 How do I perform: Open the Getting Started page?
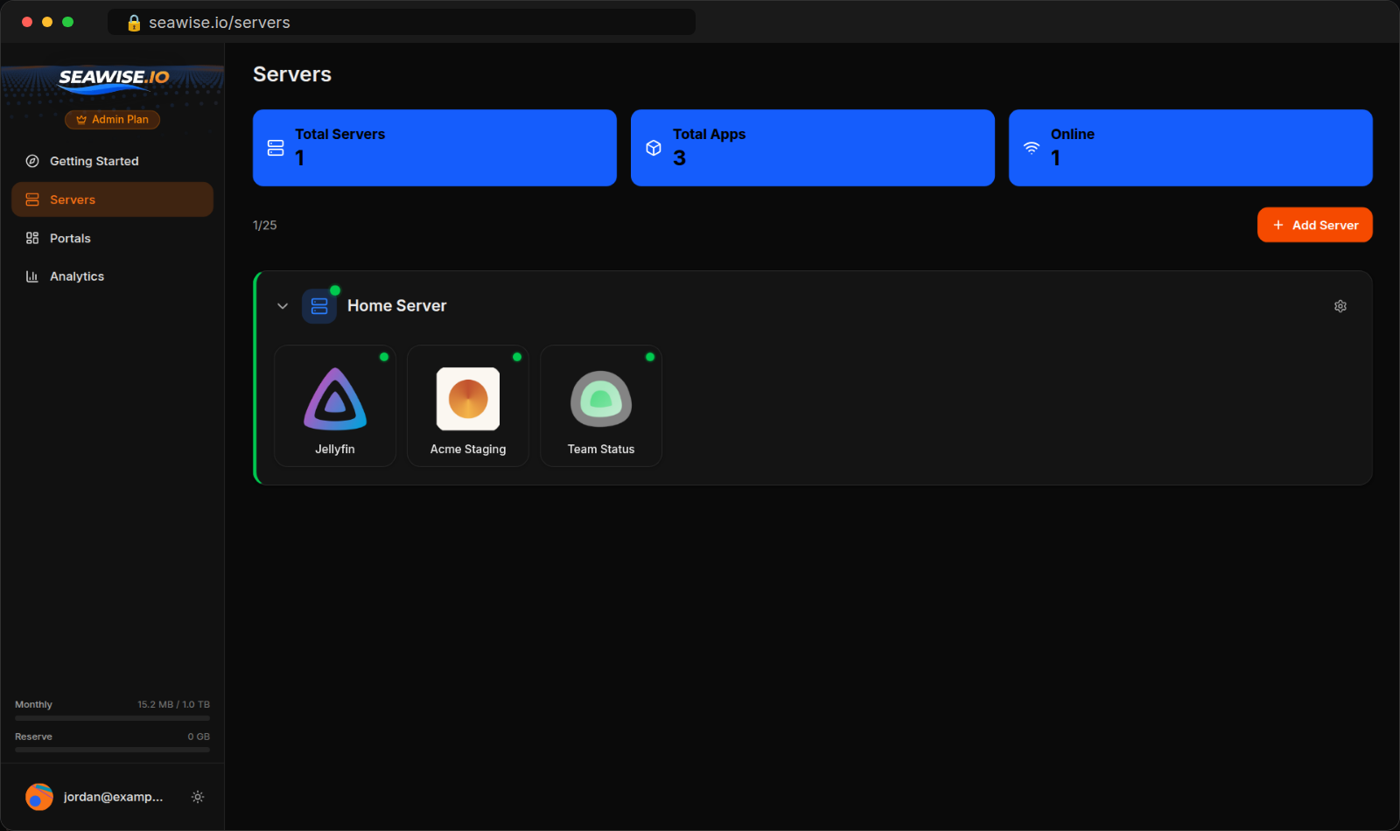[x=112, y=161]
